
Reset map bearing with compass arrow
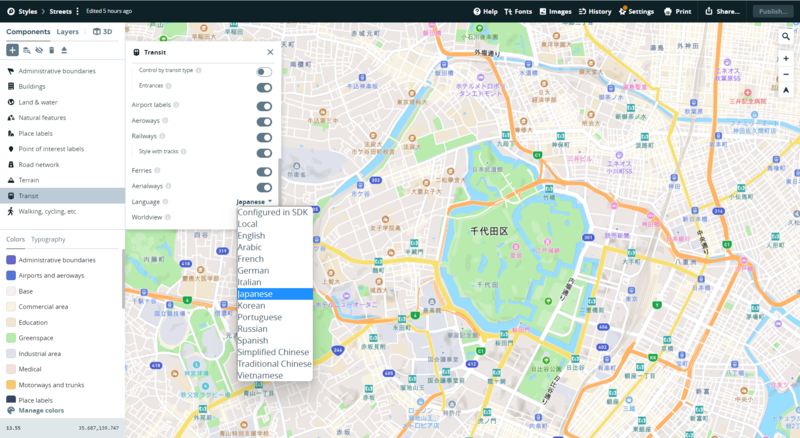(786, 90)
